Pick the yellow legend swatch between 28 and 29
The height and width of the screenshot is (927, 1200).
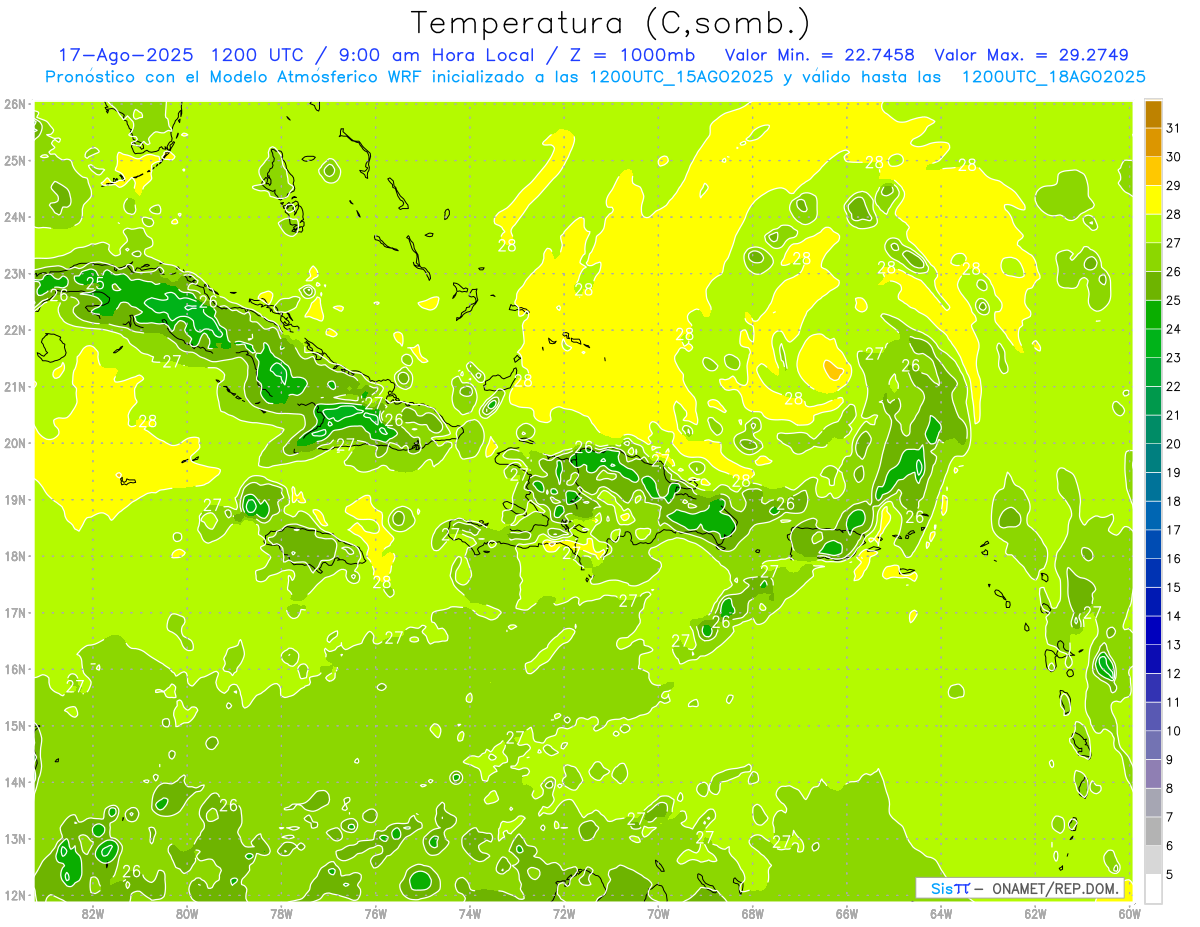click(x=1153, y=200)
